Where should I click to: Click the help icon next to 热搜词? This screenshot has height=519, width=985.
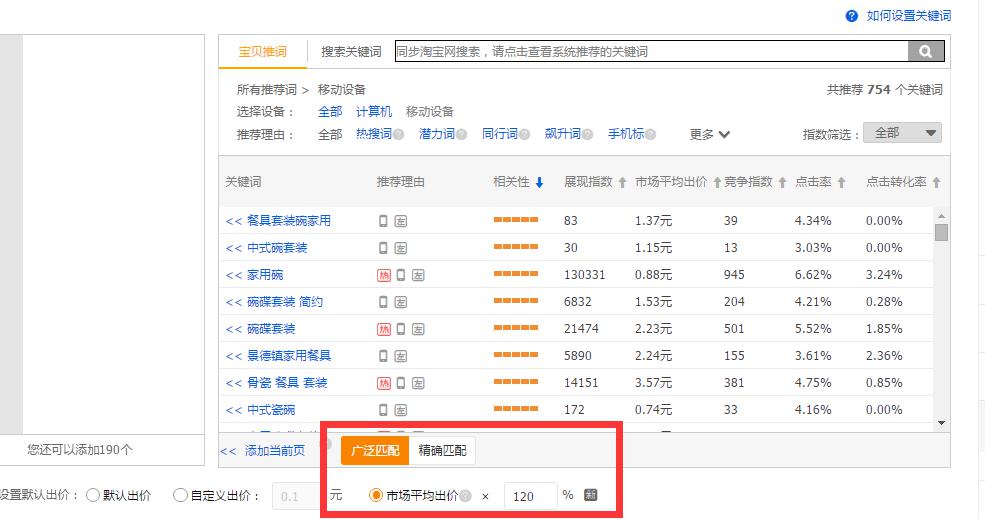(399, 135)
